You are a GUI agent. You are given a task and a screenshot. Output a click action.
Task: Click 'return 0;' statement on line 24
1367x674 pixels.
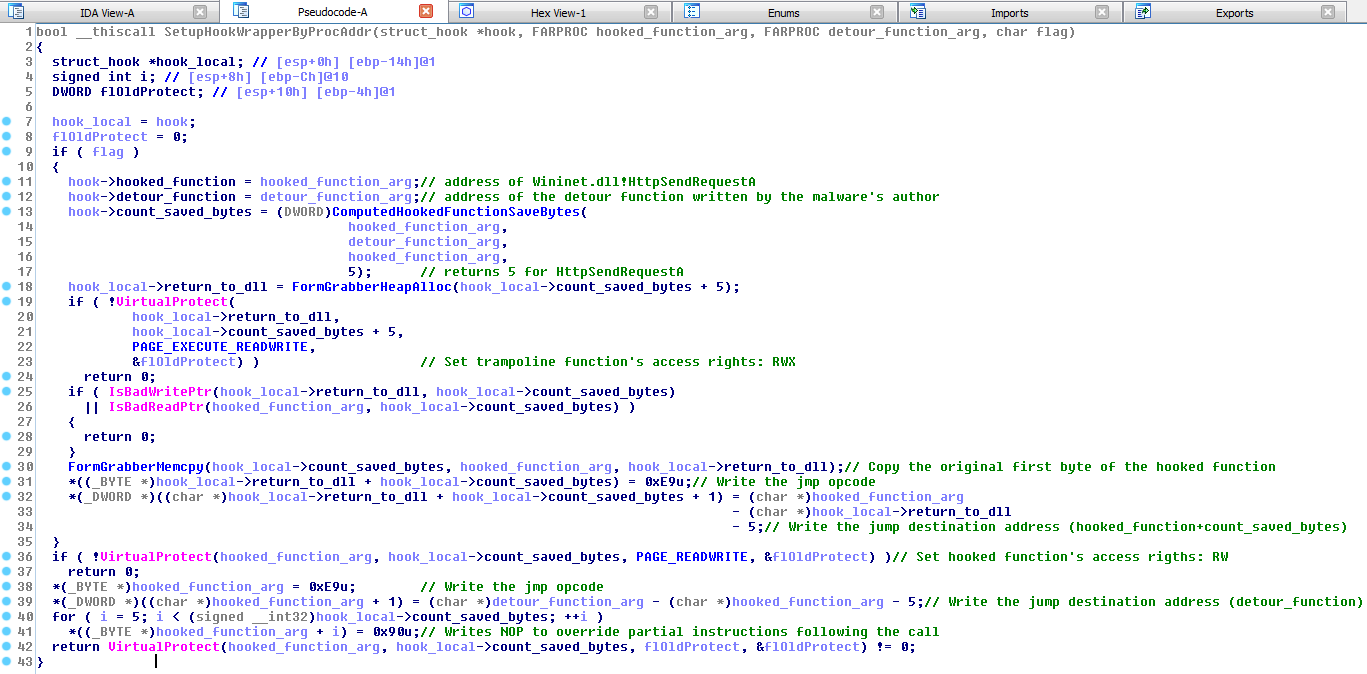[120, 377]
